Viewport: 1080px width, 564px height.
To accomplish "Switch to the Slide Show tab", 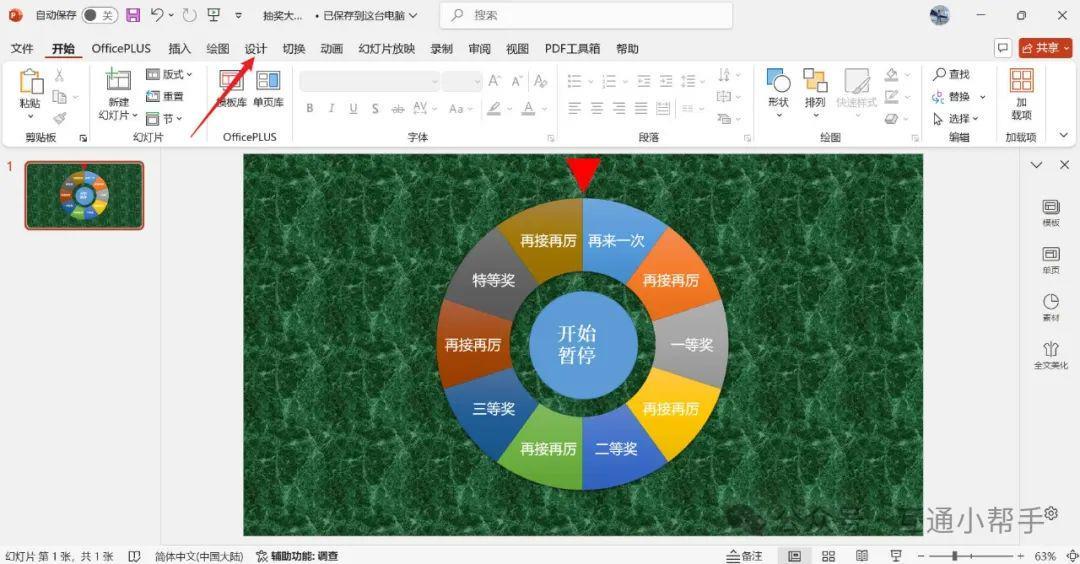I will pyautogui.click(x=386, y=48).
